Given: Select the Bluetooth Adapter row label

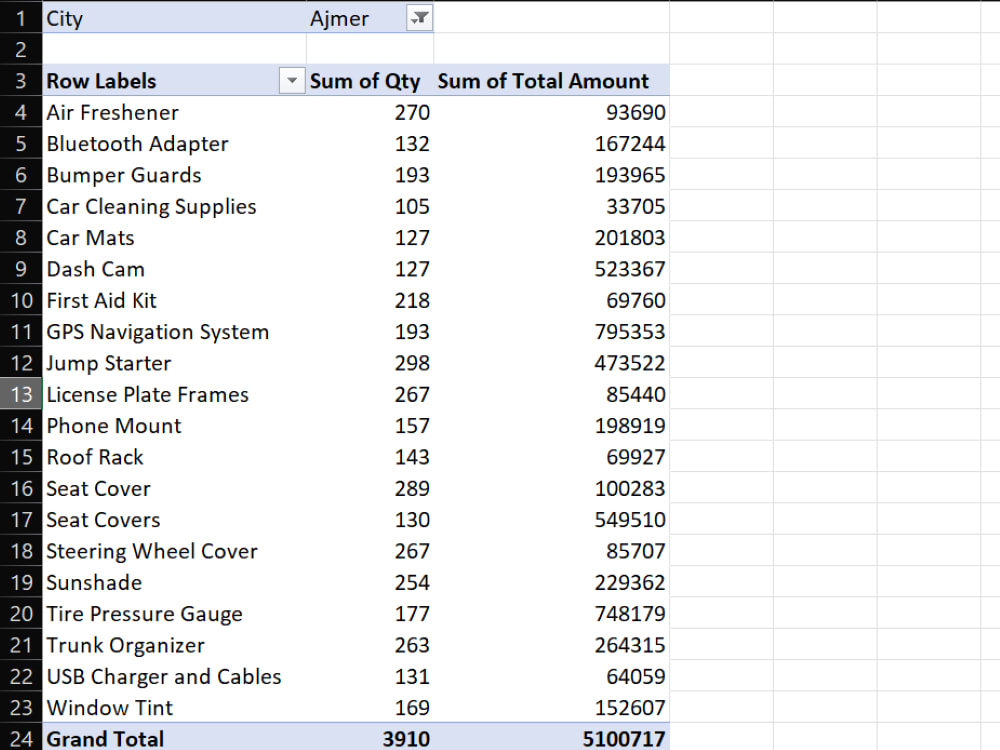Looking at the screenshot, I should click(x=174, y=143).
